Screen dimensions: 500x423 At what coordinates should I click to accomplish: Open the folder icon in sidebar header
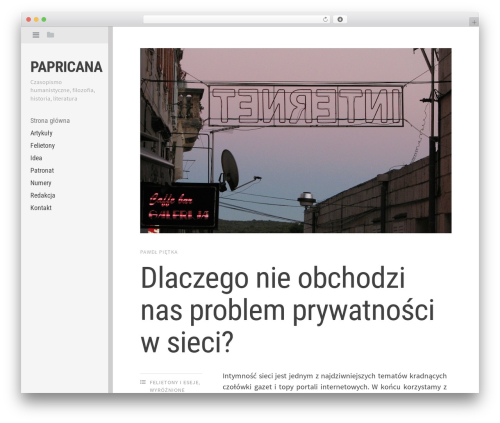(x=50, y=35)
